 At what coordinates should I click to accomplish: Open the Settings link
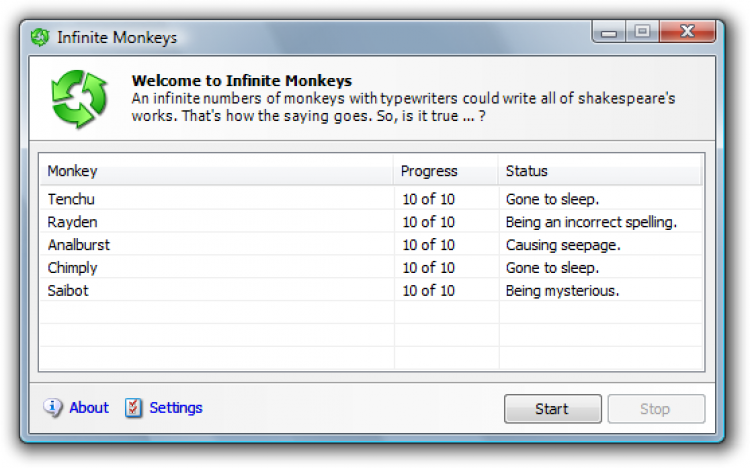176,408
